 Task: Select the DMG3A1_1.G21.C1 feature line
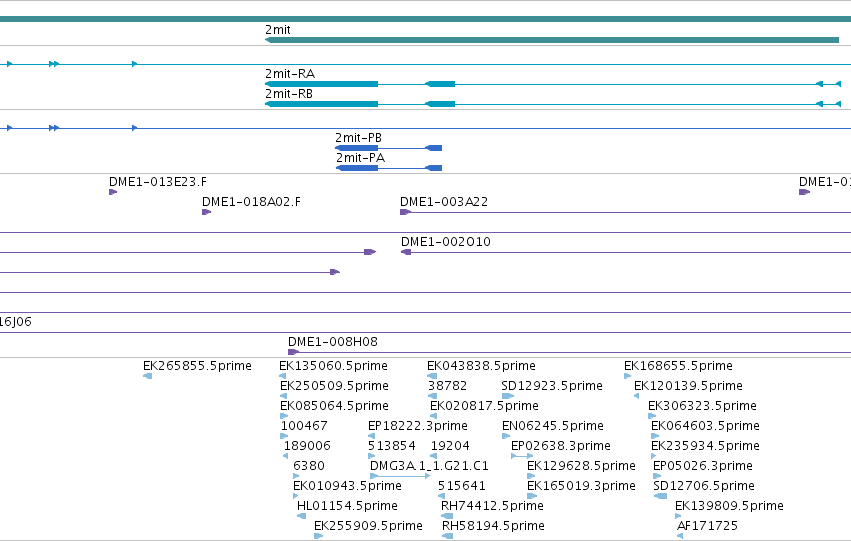pyautogui.click(x=400, y=476)
